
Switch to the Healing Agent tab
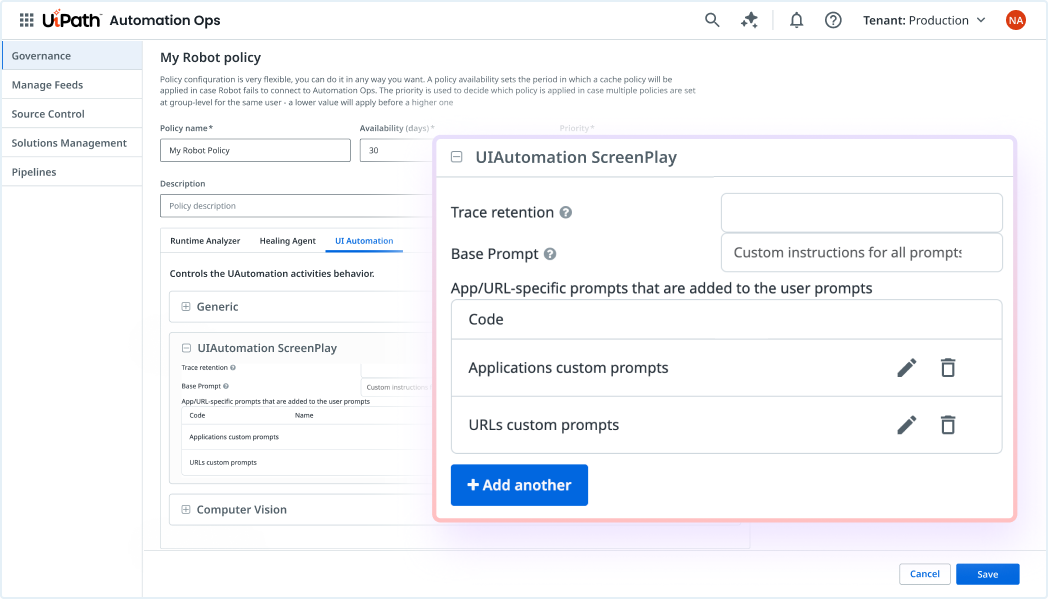[x=287, y=241]
